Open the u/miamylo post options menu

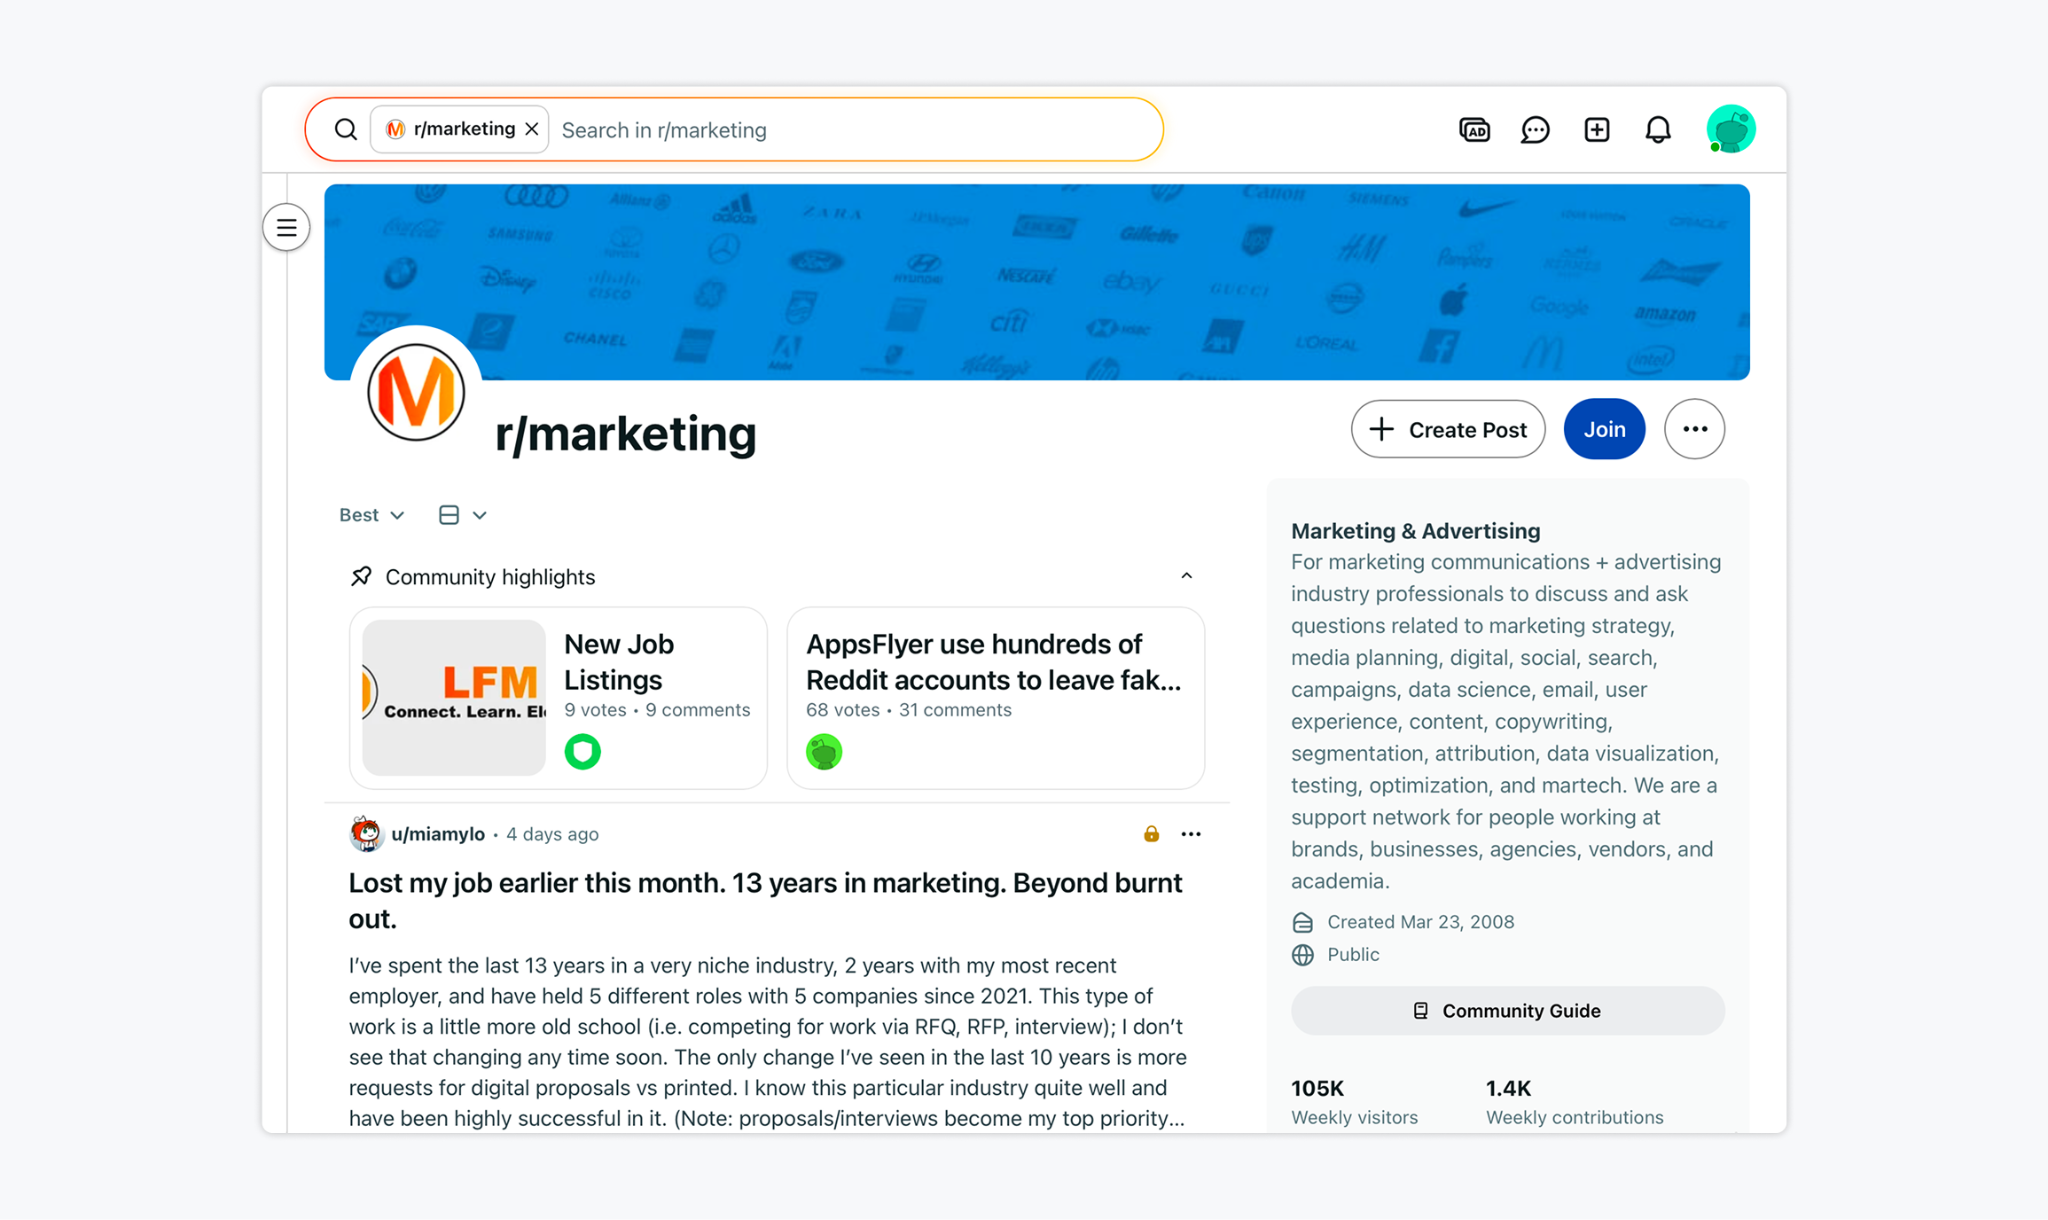[x=1190, y=834]
